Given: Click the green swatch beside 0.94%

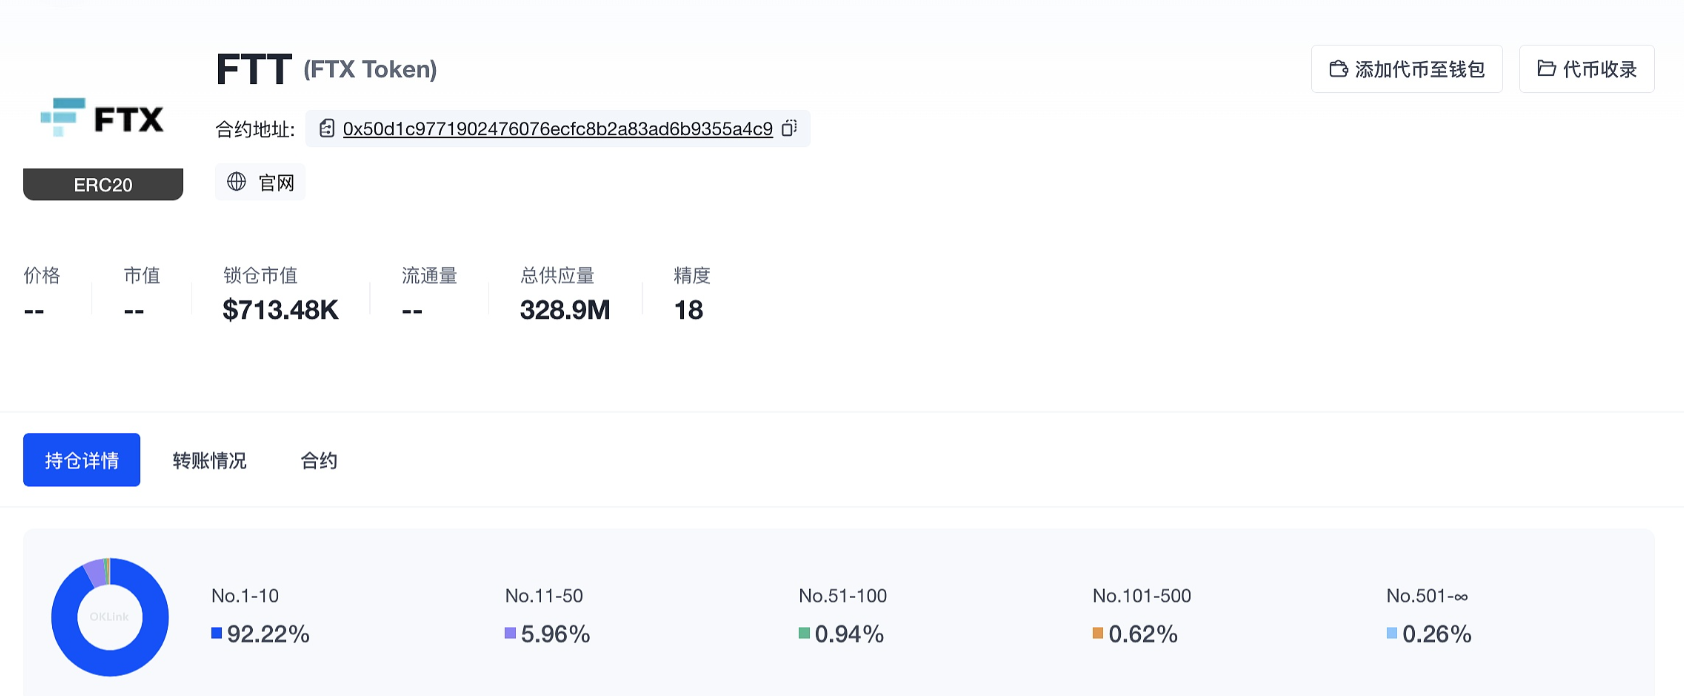Looking at the screenshot, I should [804, 633].
